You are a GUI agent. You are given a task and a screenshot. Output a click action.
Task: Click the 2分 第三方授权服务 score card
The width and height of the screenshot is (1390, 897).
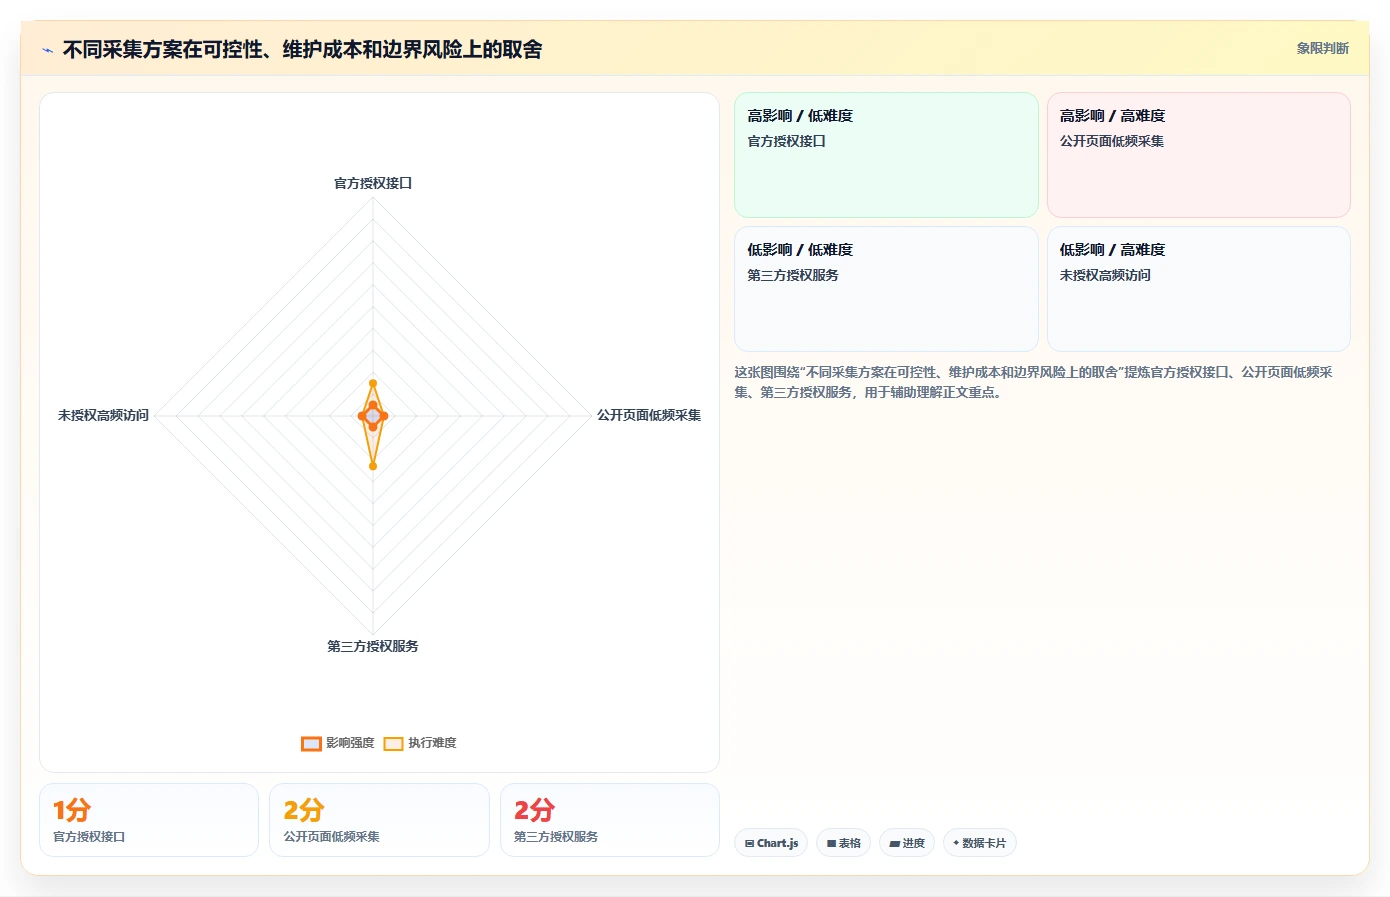(x=610, y=820)
